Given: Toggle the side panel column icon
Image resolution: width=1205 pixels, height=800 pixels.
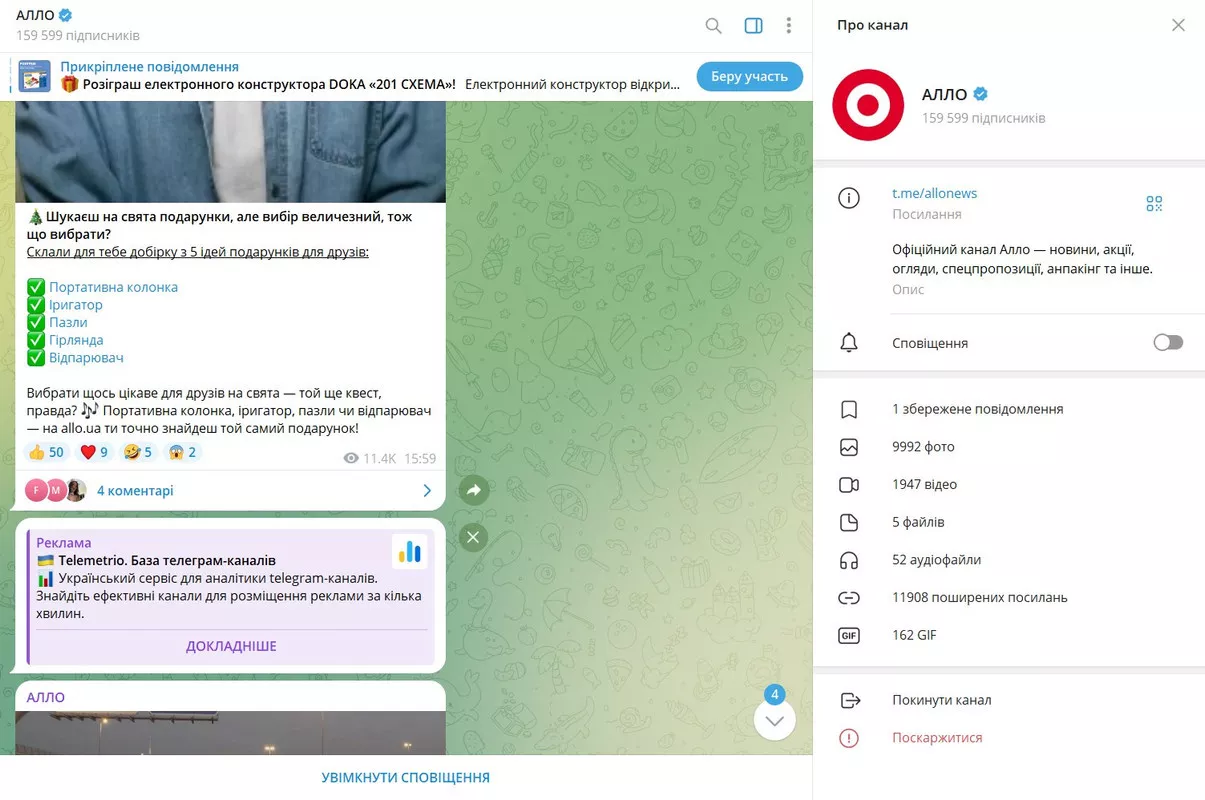Looking at the screenshot, I should tap(754, 26).
